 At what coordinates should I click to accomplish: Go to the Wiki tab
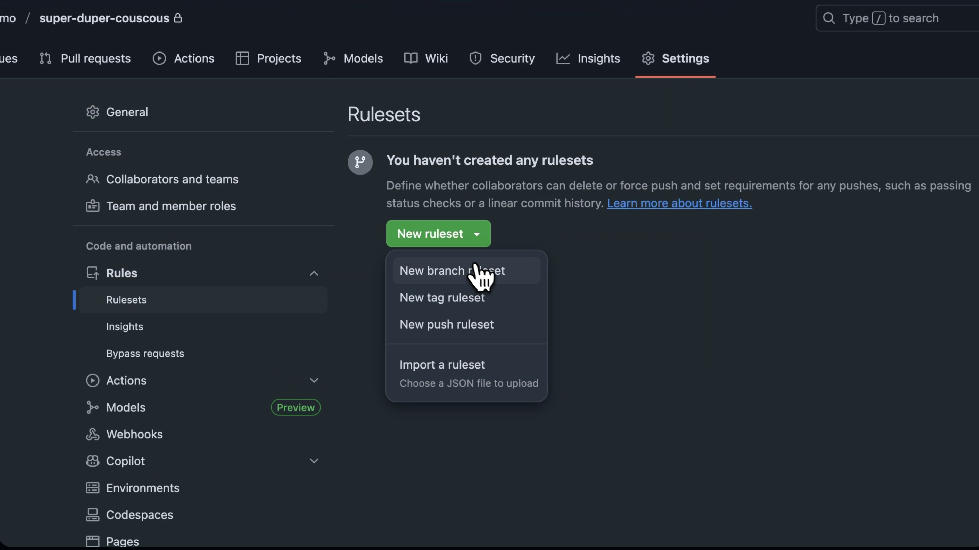point(426,58)
